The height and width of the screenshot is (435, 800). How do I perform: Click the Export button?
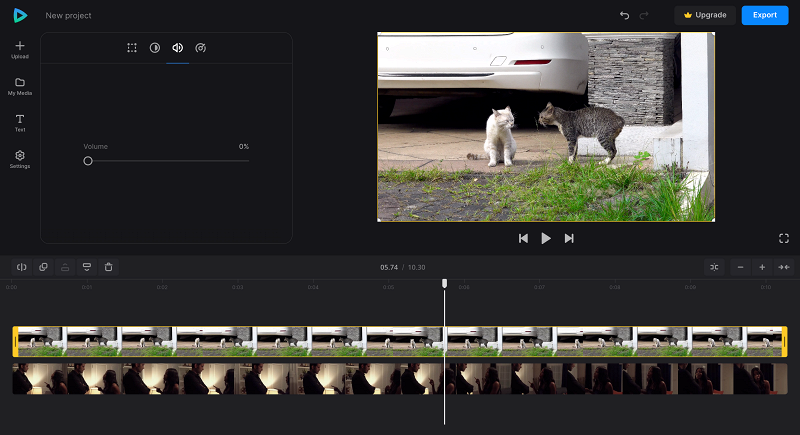tap(765, 15)
